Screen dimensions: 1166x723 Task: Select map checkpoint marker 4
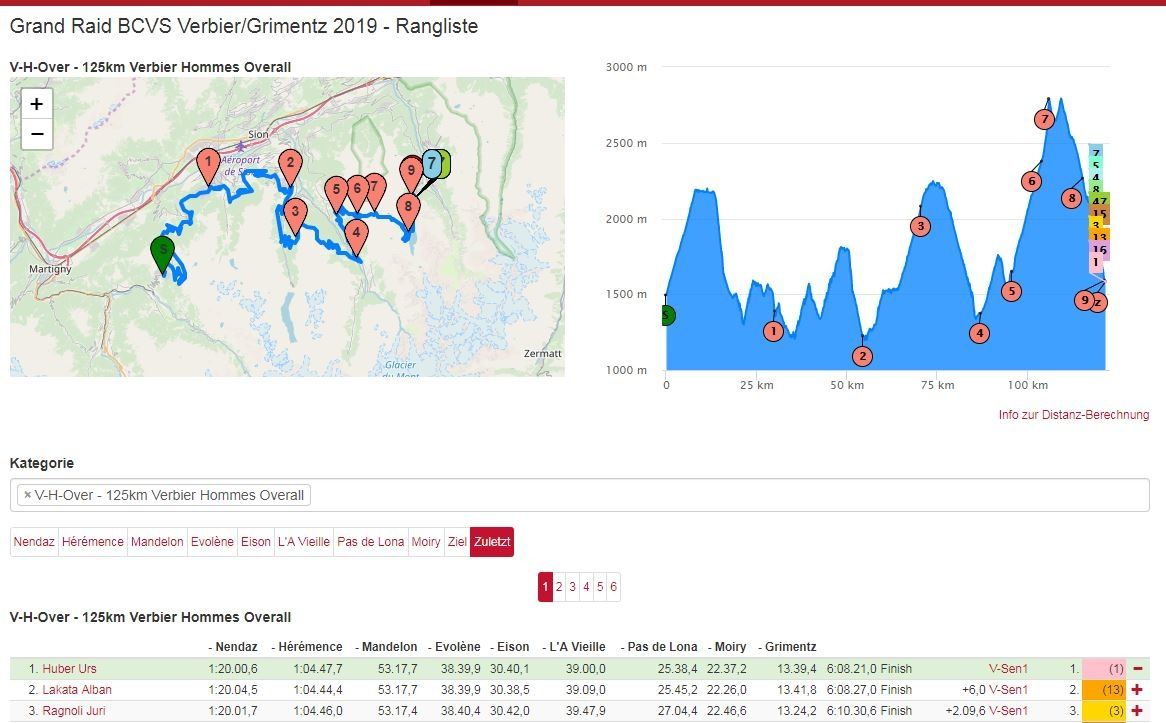[356, 236]
